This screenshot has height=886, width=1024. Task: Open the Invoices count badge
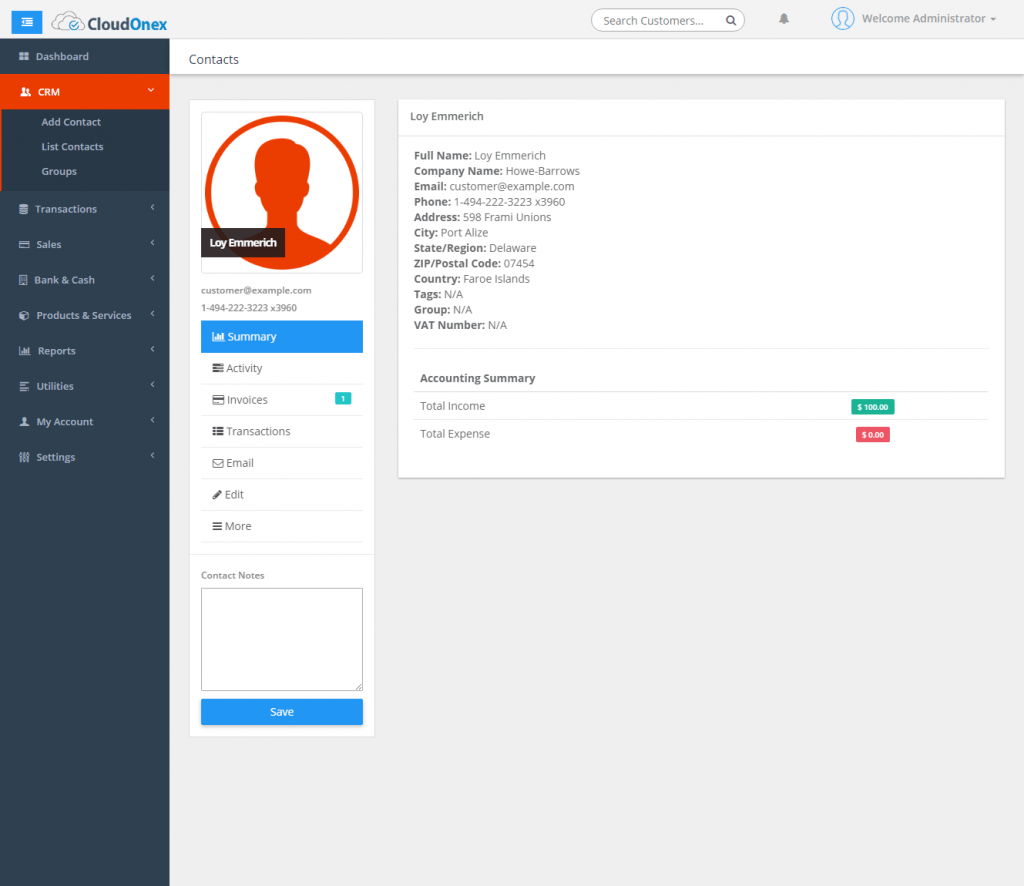[342, 399]
